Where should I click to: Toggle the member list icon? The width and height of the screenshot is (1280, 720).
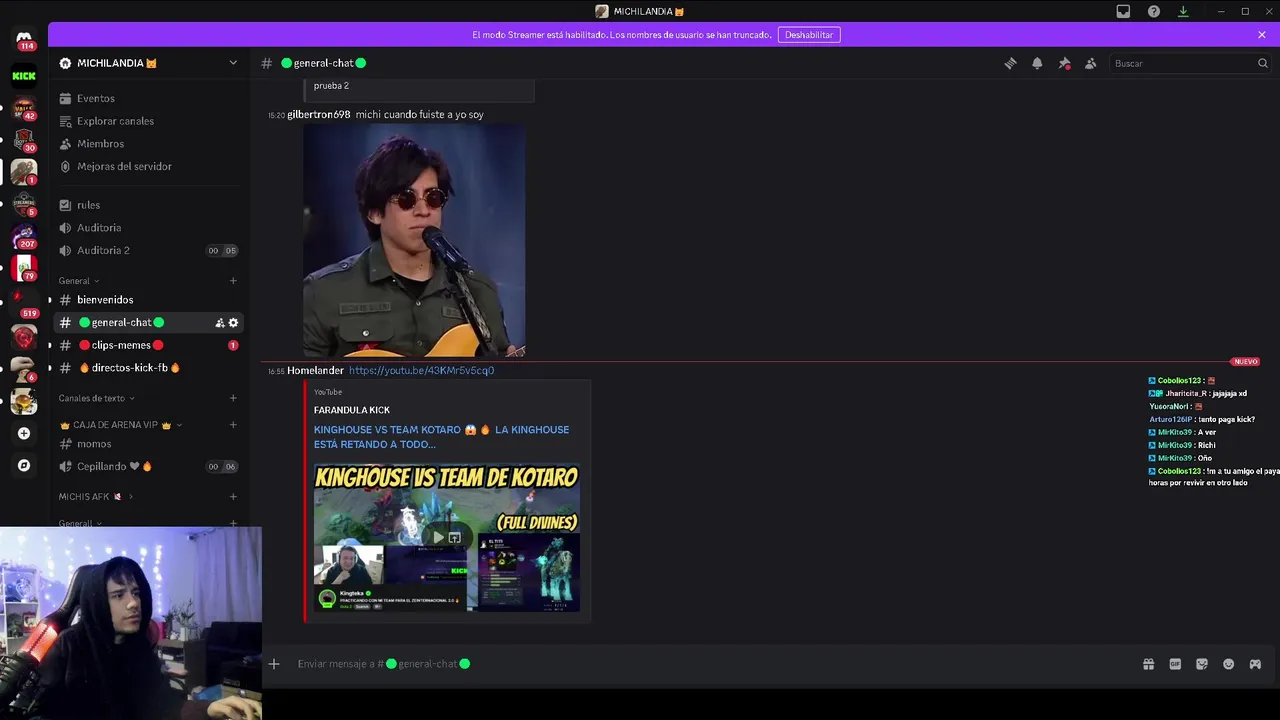tap(1091, 63)
